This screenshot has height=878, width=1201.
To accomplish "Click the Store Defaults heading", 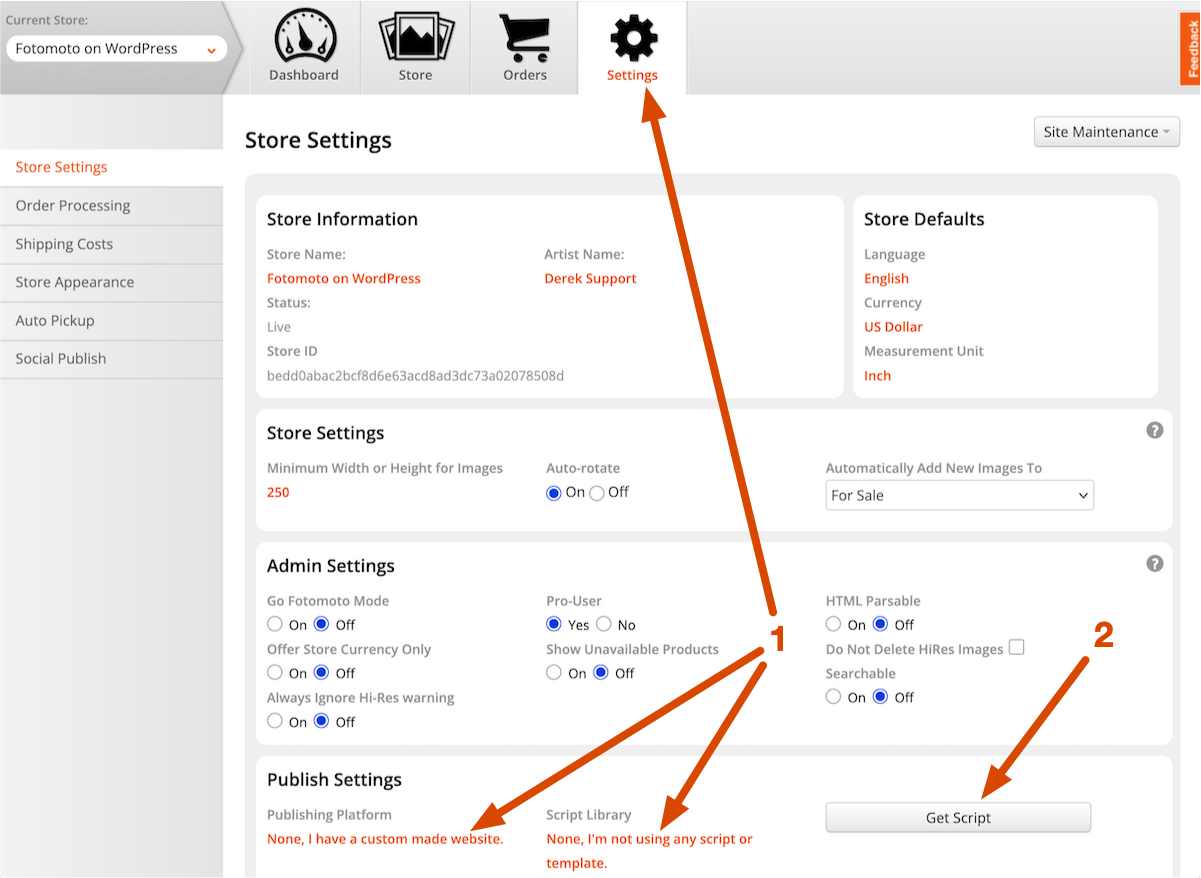I will point(924,219).
